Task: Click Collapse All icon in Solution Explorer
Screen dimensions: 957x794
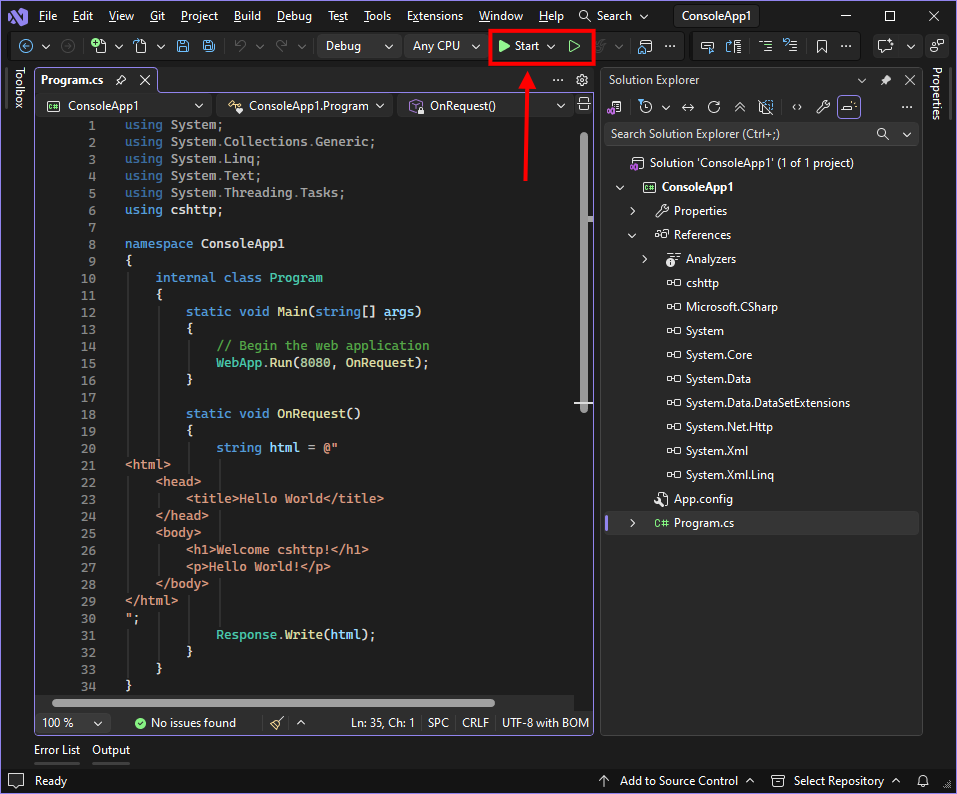Action: tap(740, 107)
